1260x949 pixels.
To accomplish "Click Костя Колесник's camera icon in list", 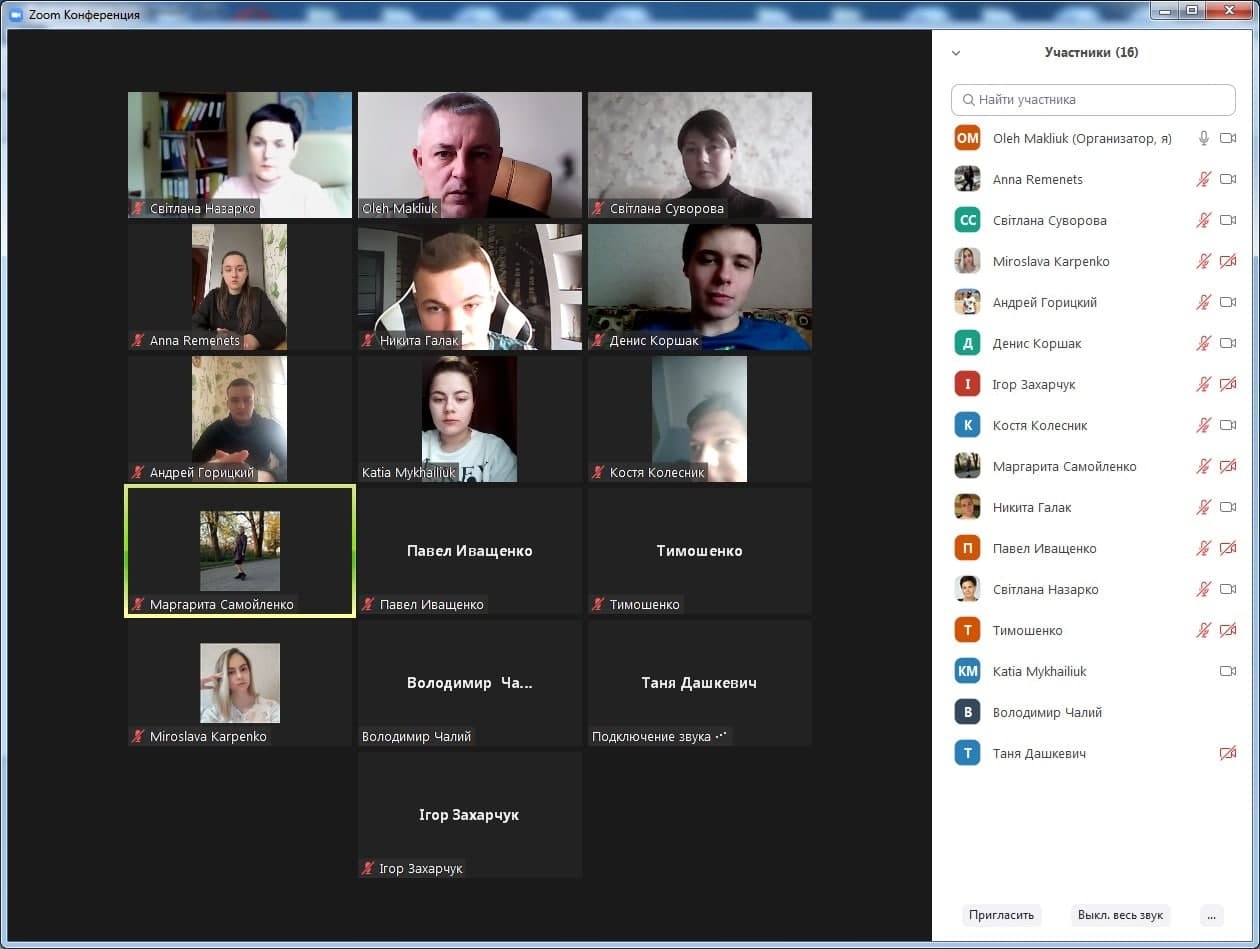I will (x=1228, y=425).
